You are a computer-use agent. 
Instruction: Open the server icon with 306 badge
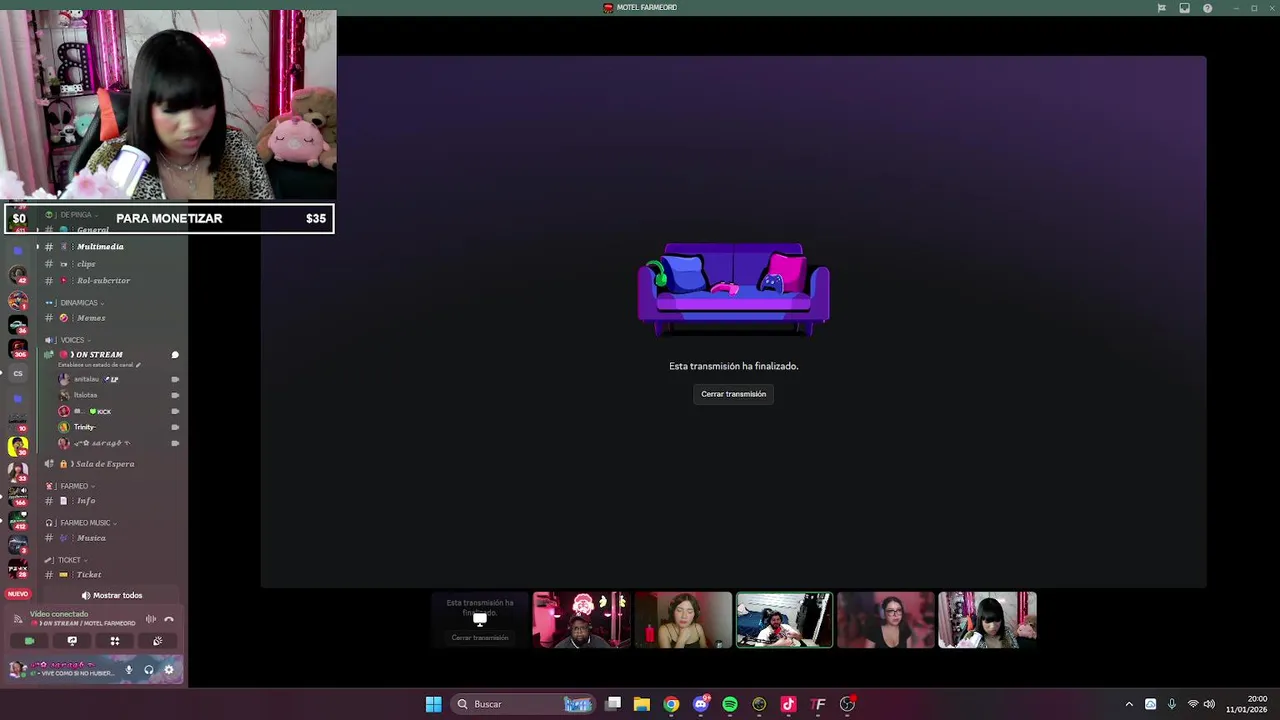click(x=18, y=349)
